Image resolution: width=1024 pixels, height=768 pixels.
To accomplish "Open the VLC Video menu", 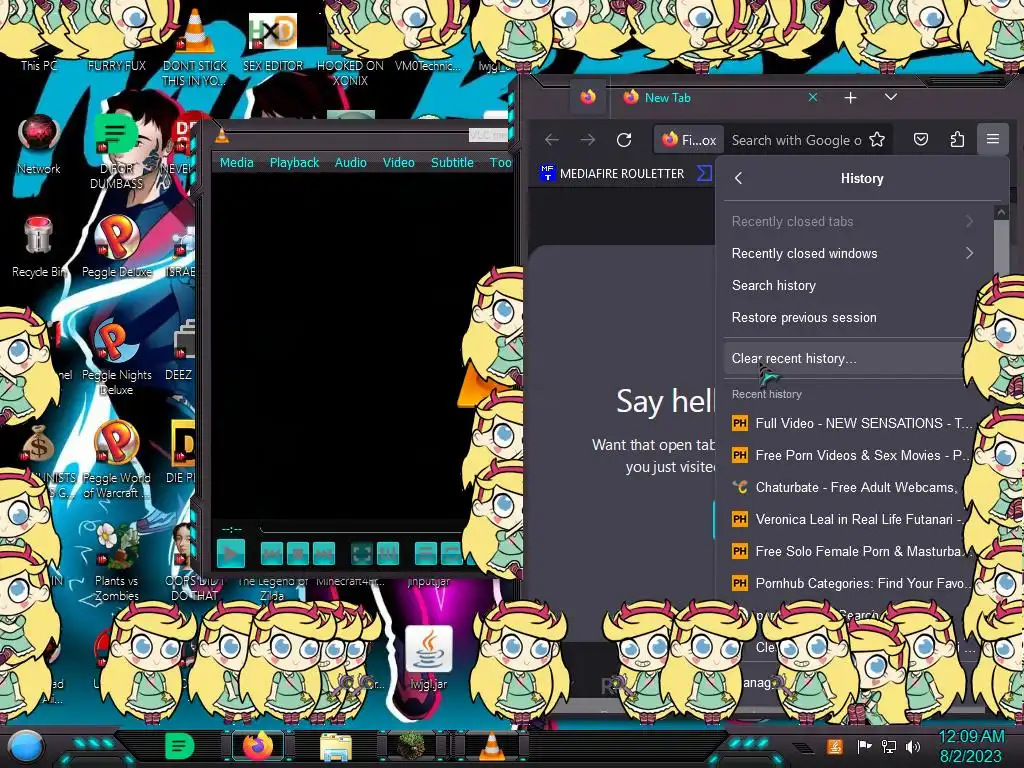I will (x=398, y=163).
